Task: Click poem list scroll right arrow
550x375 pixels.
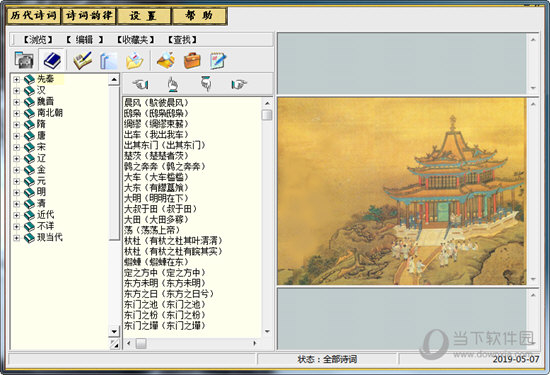Action: pos(255,343)
